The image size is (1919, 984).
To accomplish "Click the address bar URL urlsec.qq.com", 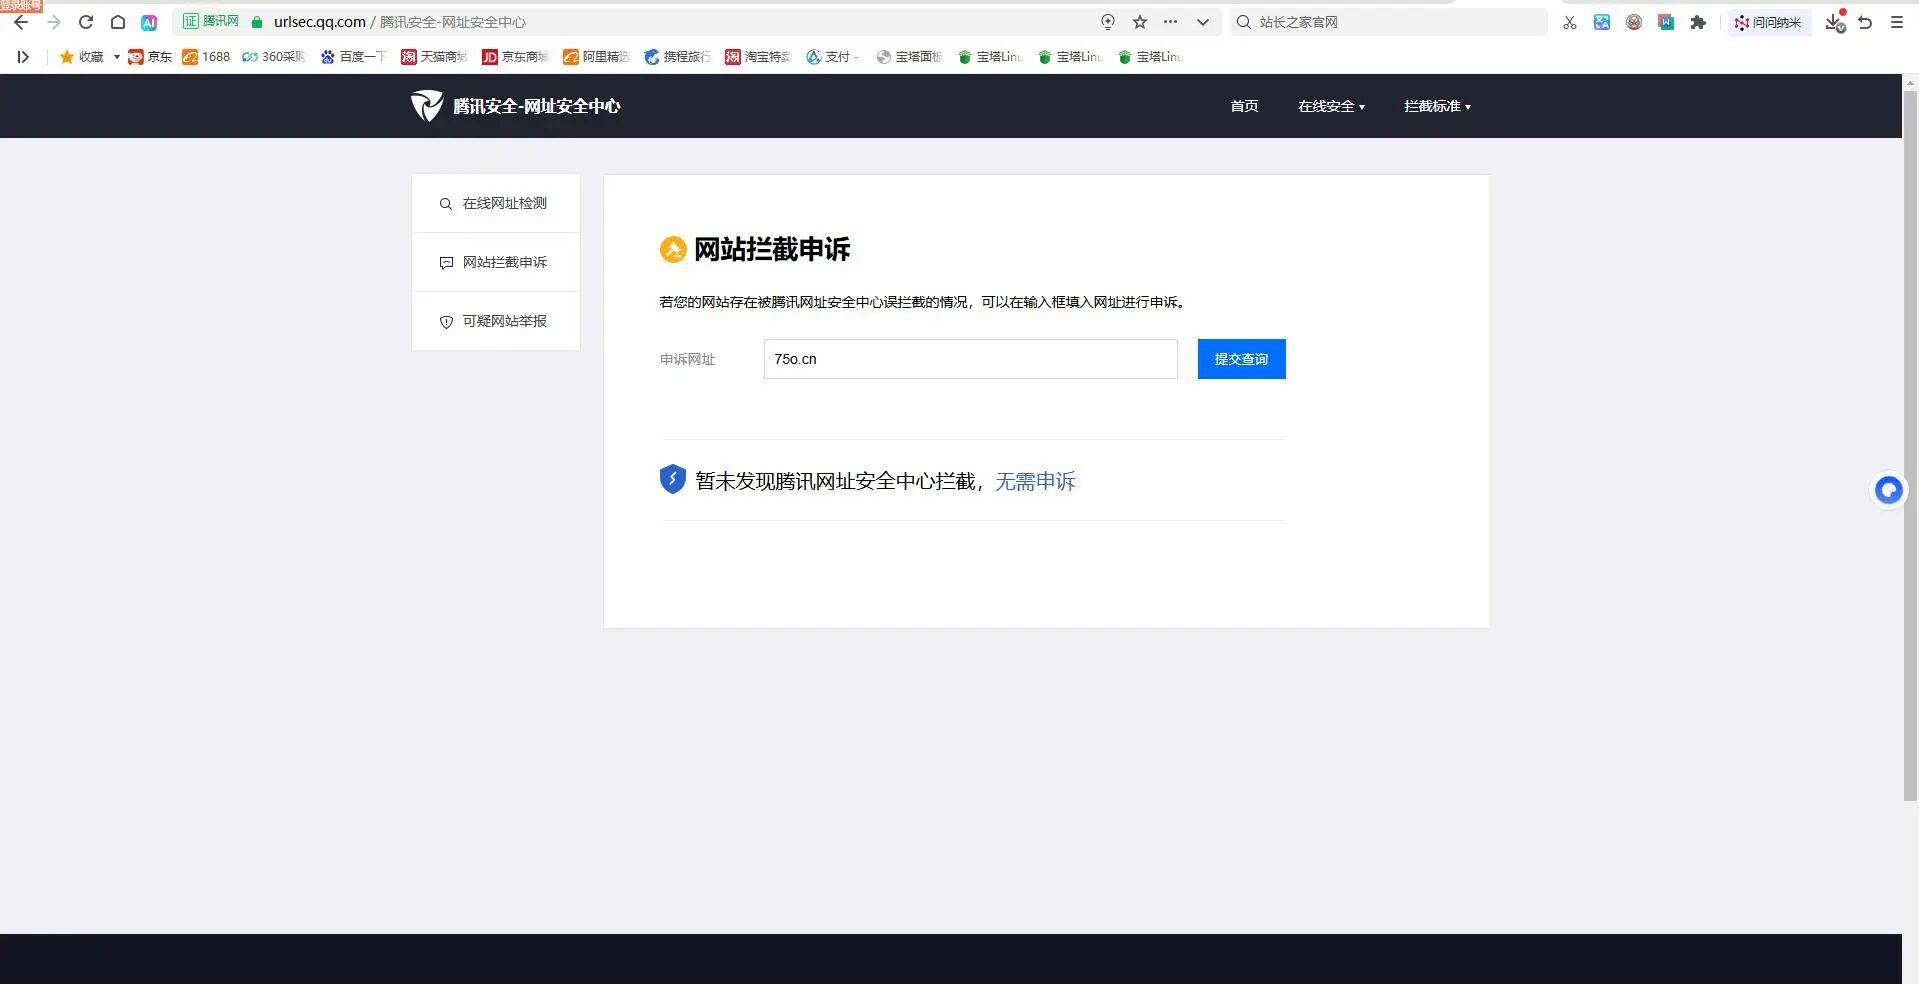I will coord(320,22).
